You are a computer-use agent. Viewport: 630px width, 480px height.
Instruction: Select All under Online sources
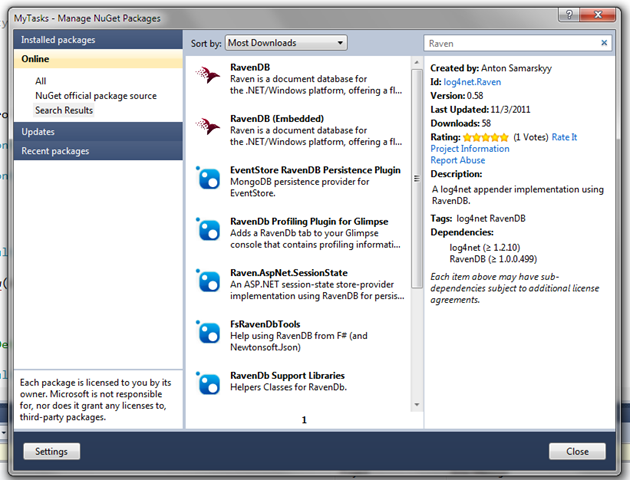(41, 81)
